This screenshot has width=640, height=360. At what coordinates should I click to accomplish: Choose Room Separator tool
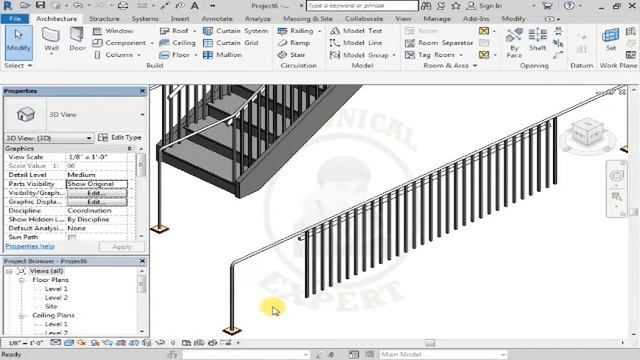(439, 43)
